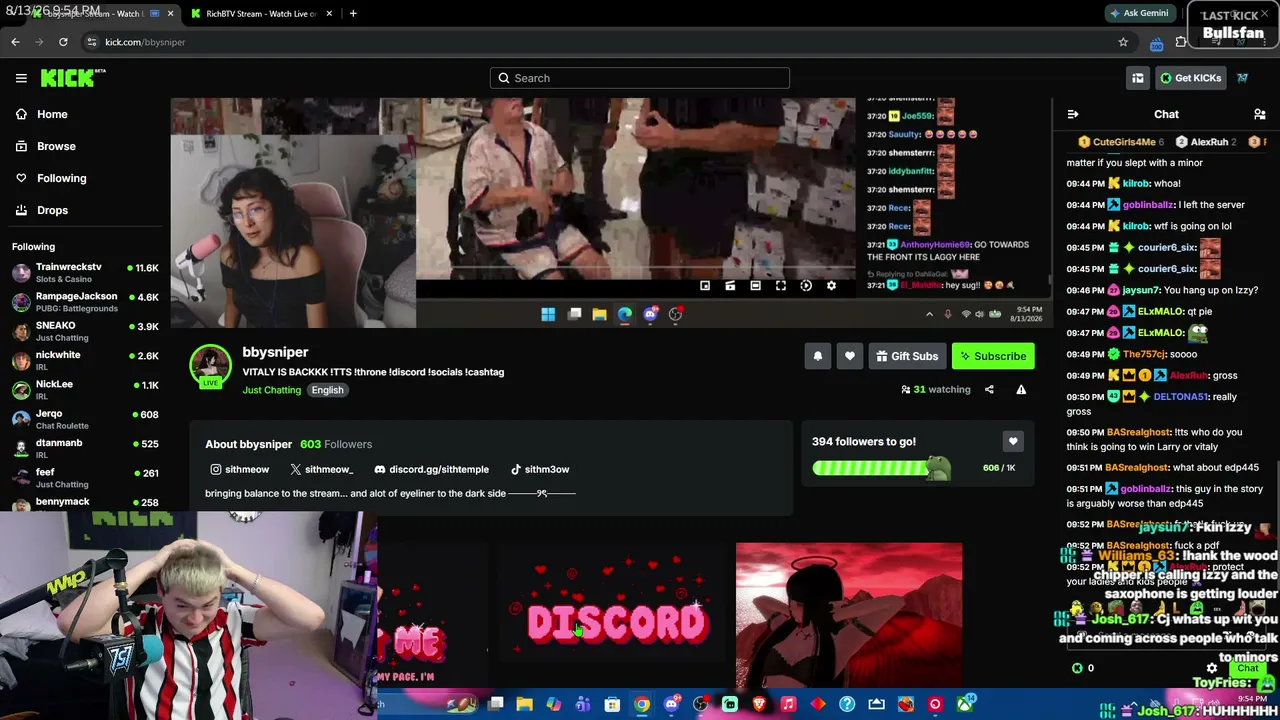
Task: Click the Get KICKs button
Action: click(x=1190, y=78)
